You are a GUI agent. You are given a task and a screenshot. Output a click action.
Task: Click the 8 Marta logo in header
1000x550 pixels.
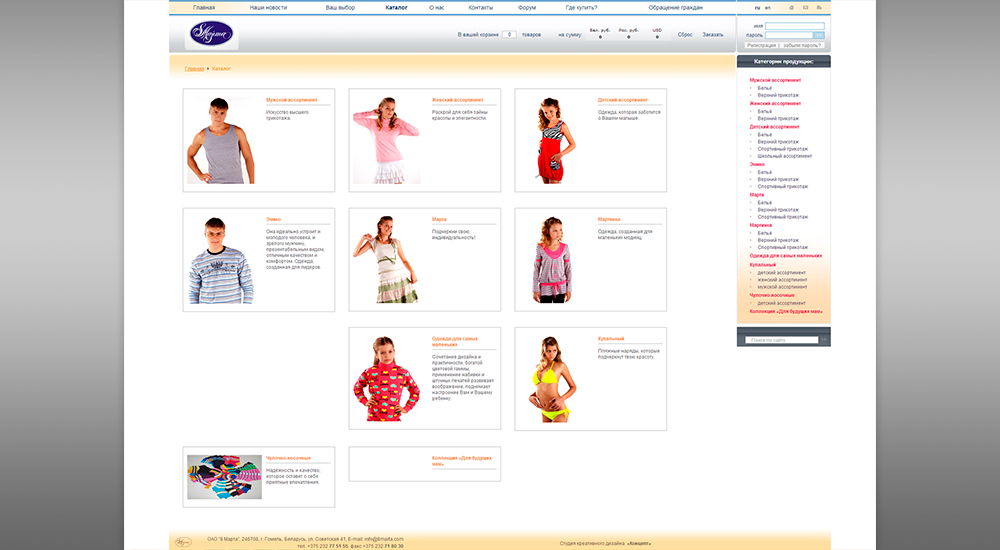coord(211,35)
